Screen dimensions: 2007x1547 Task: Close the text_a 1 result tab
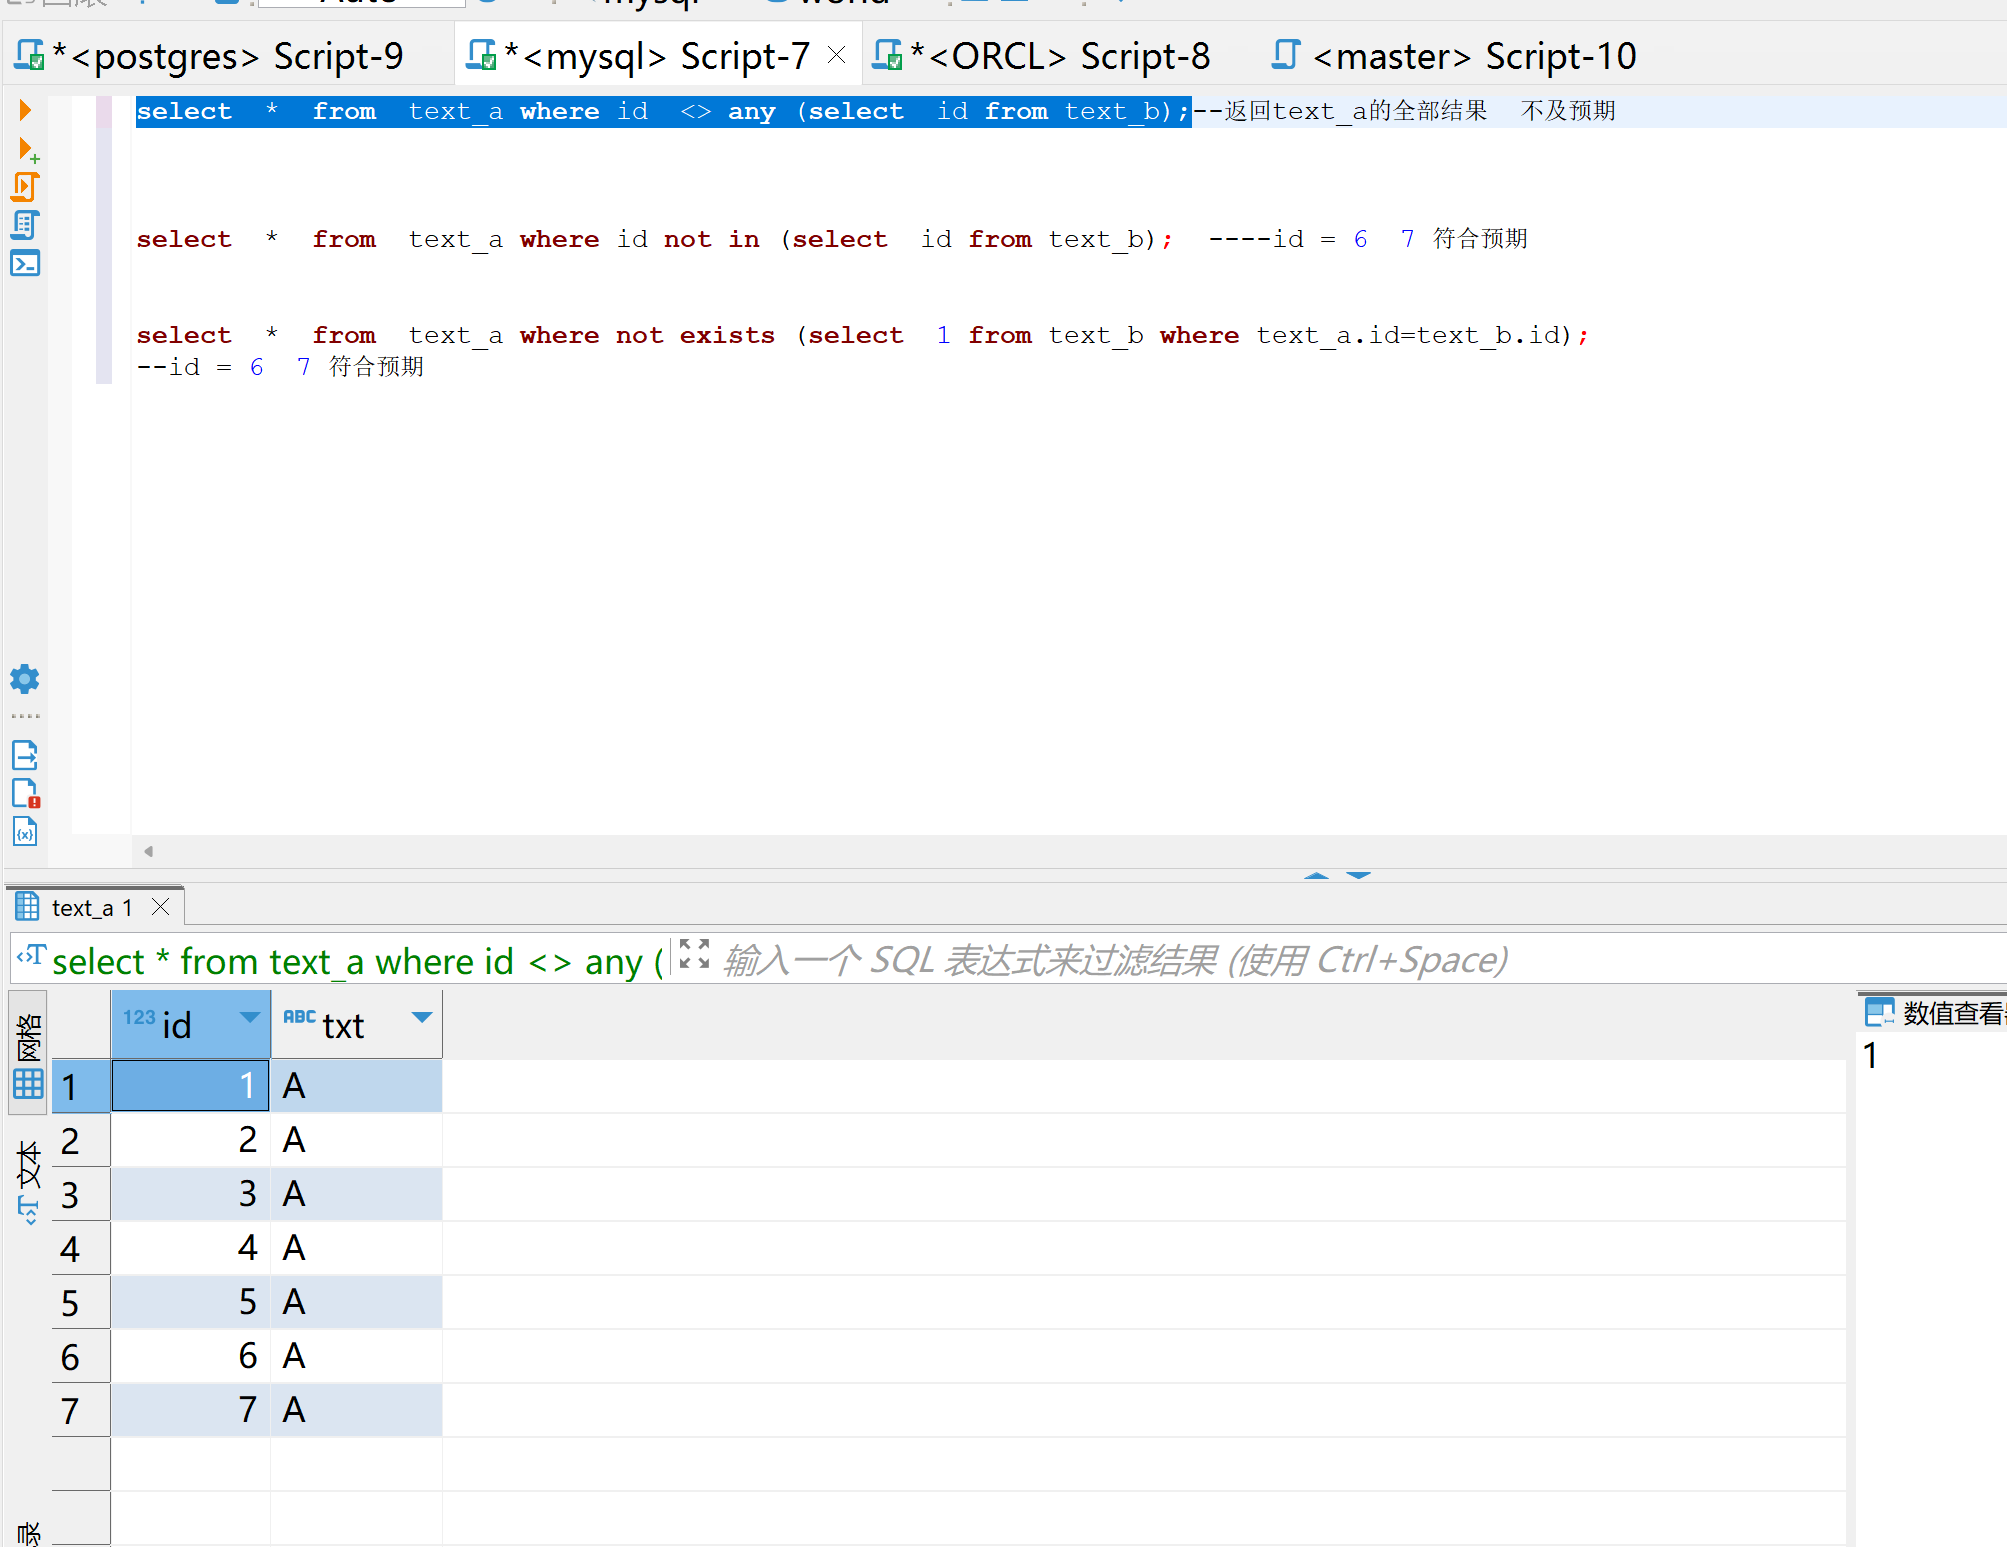160,907
